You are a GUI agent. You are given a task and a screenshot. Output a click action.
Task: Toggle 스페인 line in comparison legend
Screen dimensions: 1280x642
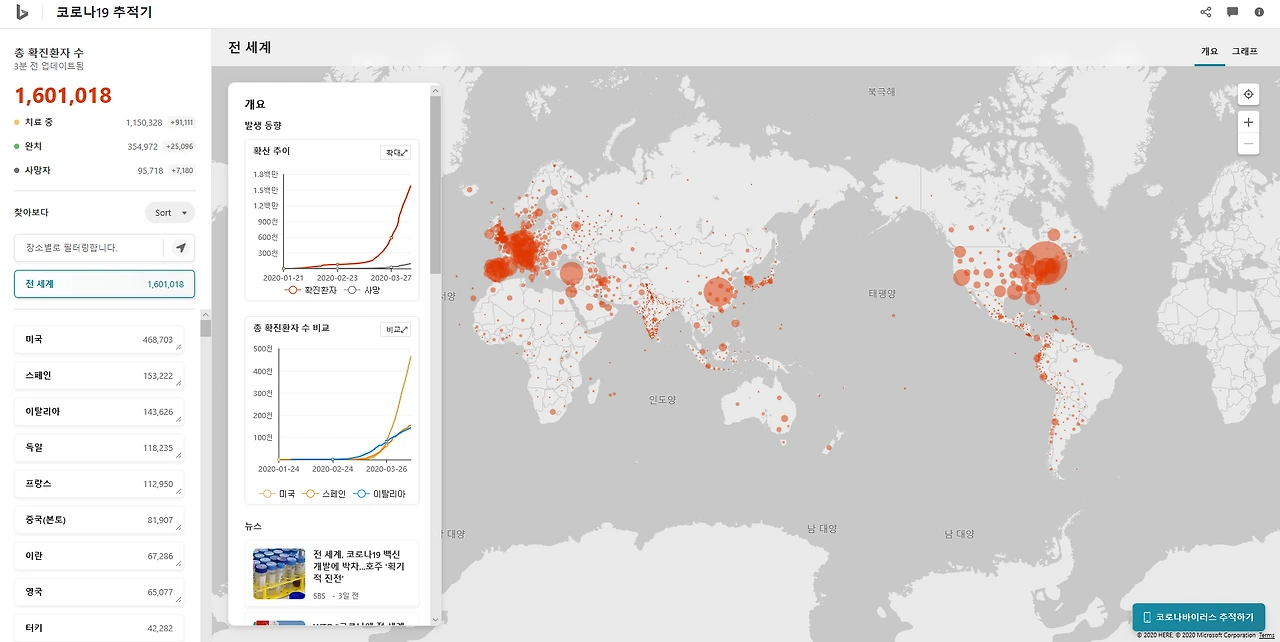(325, 494)
